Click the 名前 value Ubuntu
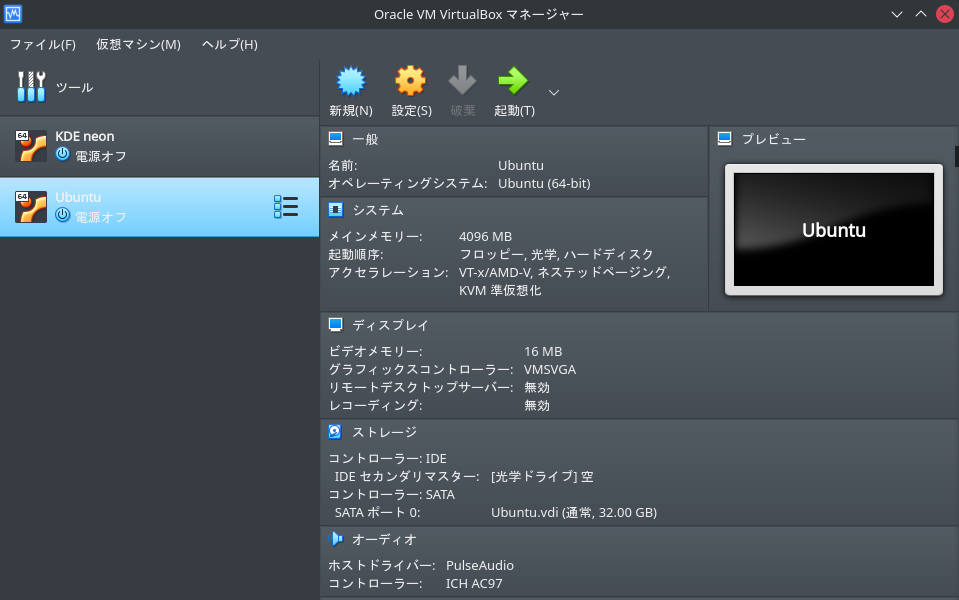Image resolution: width=959 pixels, height=600 pixels. (520, 166)
